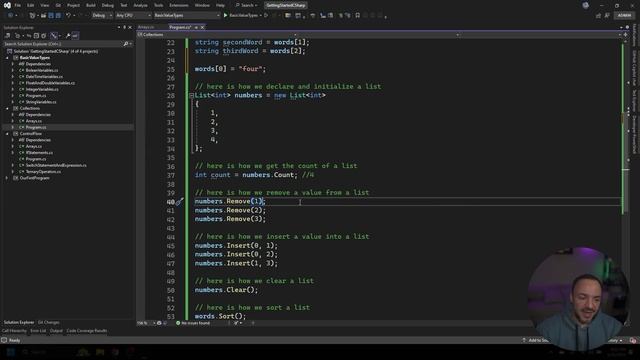Expand the OurFirstProgram project node
The image size is (640, 360).
pos(7,178)
